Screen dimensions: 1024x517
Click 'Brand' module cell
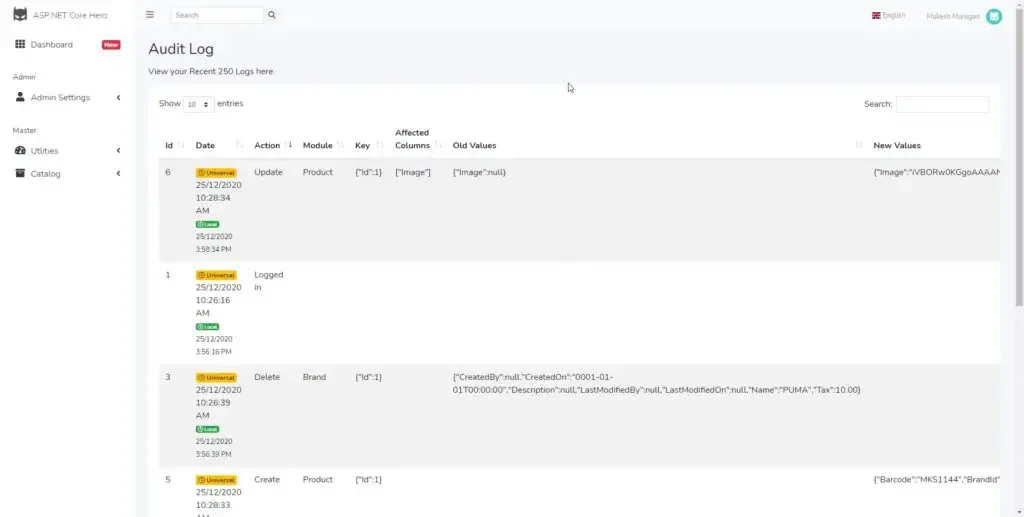click(x=314, y=377)
